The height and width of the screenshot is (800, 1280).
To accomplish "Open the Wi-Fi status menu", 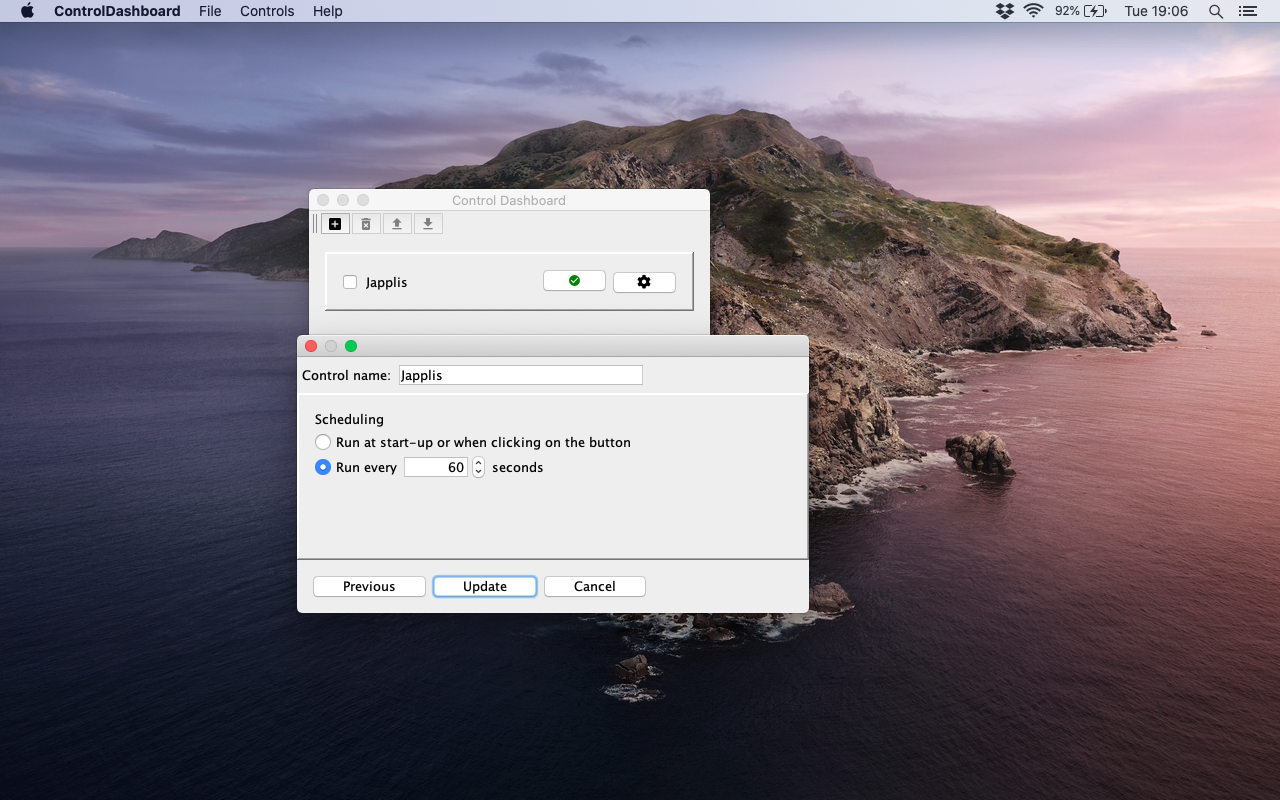I will pyautogui.click(x=1033, y=11).
